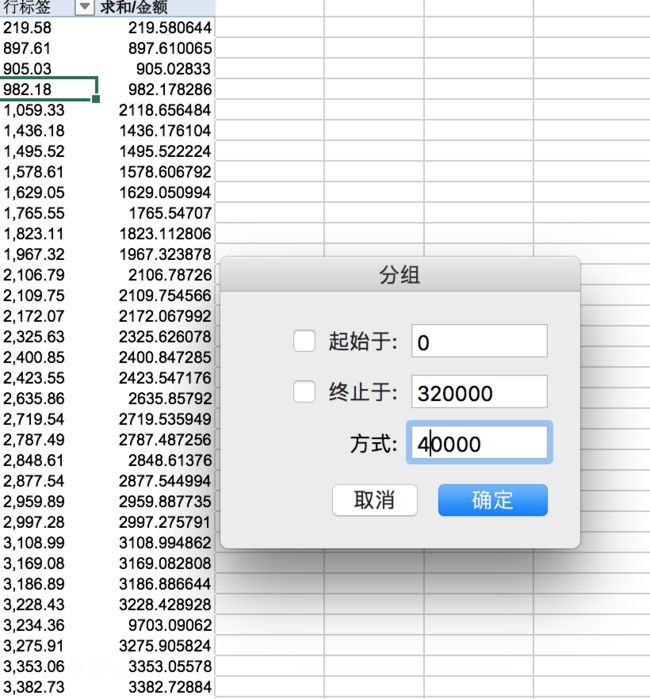Open the 行标签 filter dropdown arrow
650x699 pixels.
click(84, 7)
